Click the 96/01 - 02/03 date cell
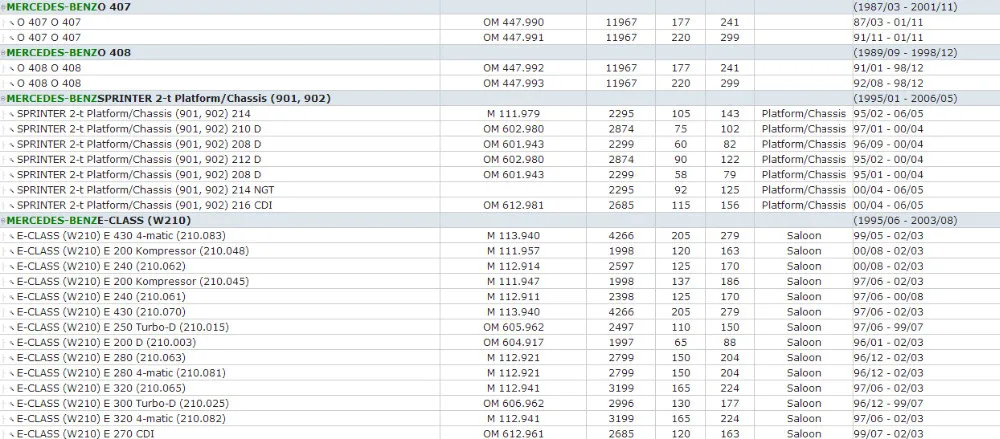The width and height of the screenshot is (1000, 439). pos(888,343)
